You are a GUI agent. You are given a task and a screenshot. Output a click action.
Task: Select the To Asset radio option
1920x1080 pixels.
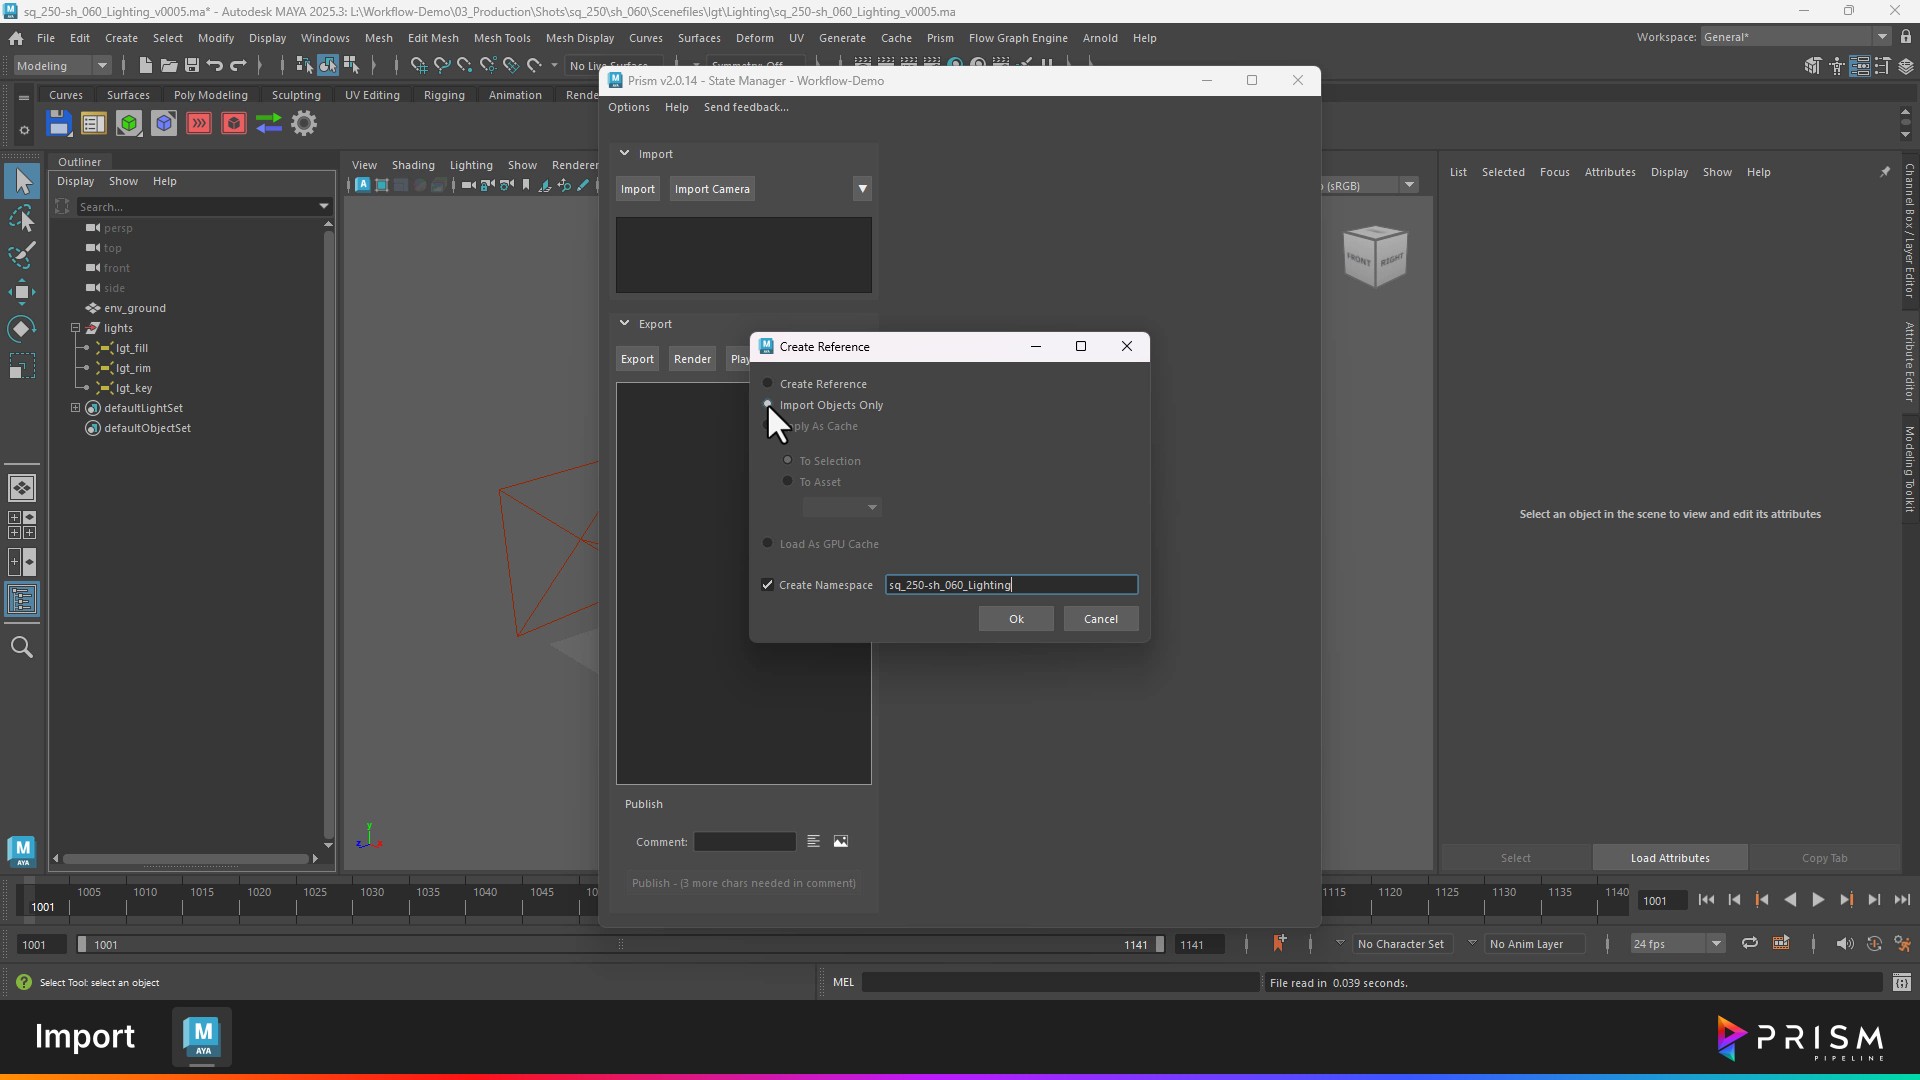click(788, 482)
